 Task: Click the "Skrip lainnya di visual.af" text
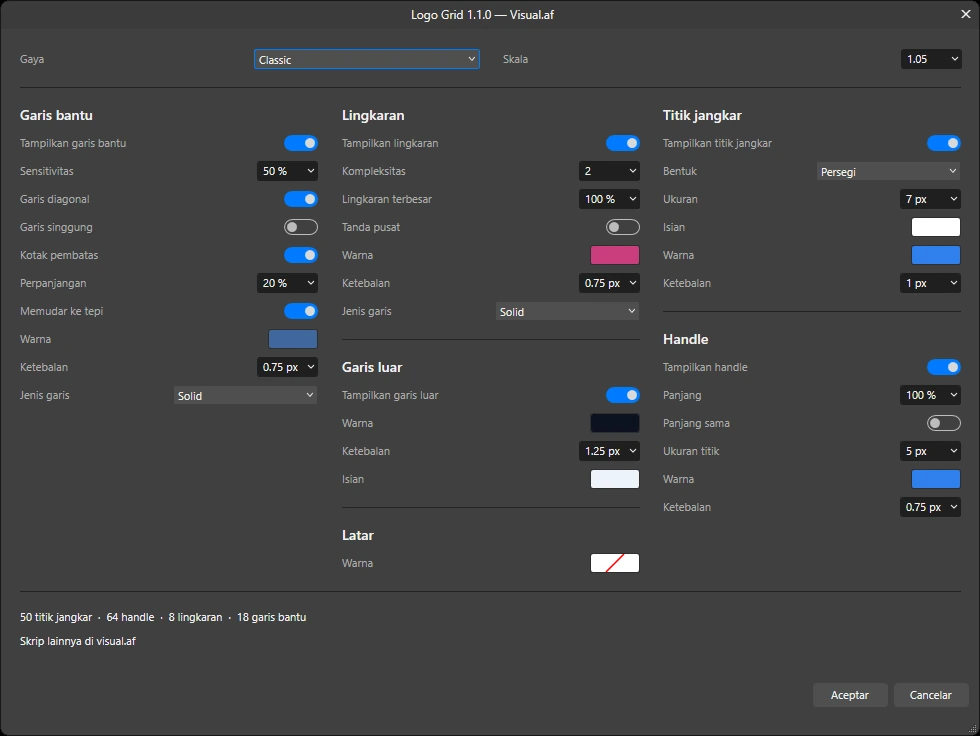point(78,641)
